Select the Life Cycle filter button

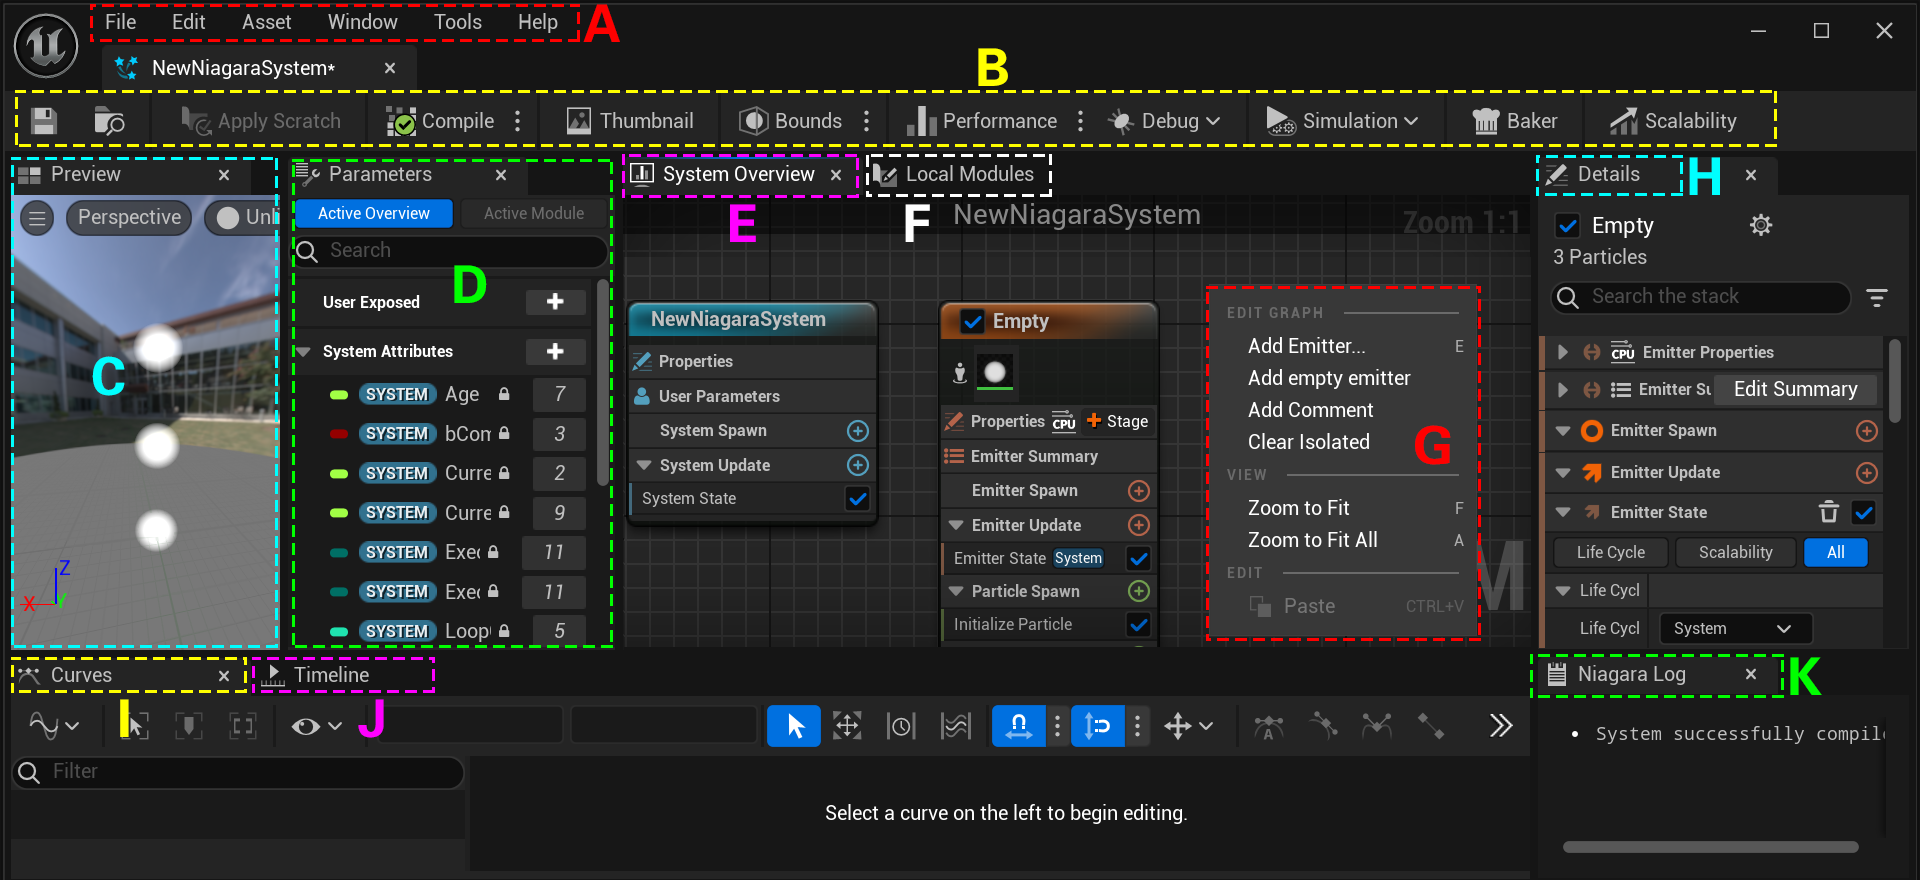(1610, 552)
